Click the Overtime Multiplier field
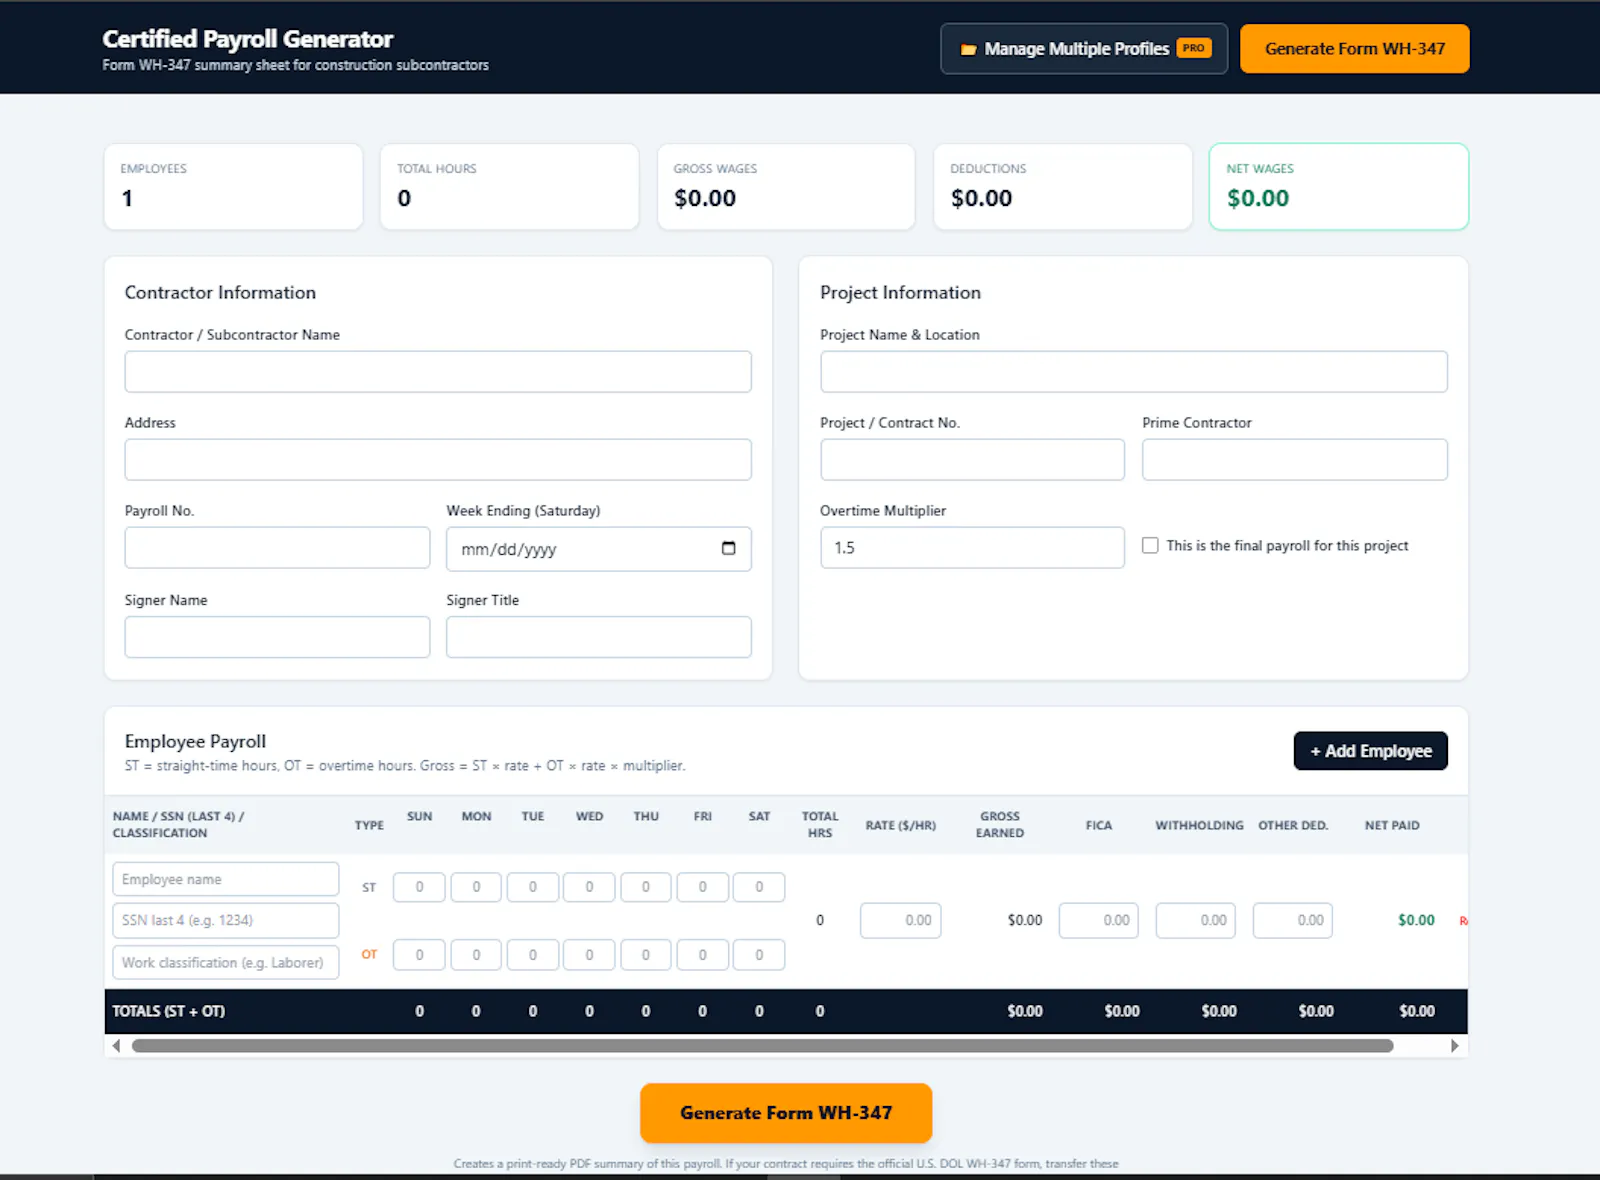The width and height of the screenshot is (1600, 1180). (x=972, y=548)
